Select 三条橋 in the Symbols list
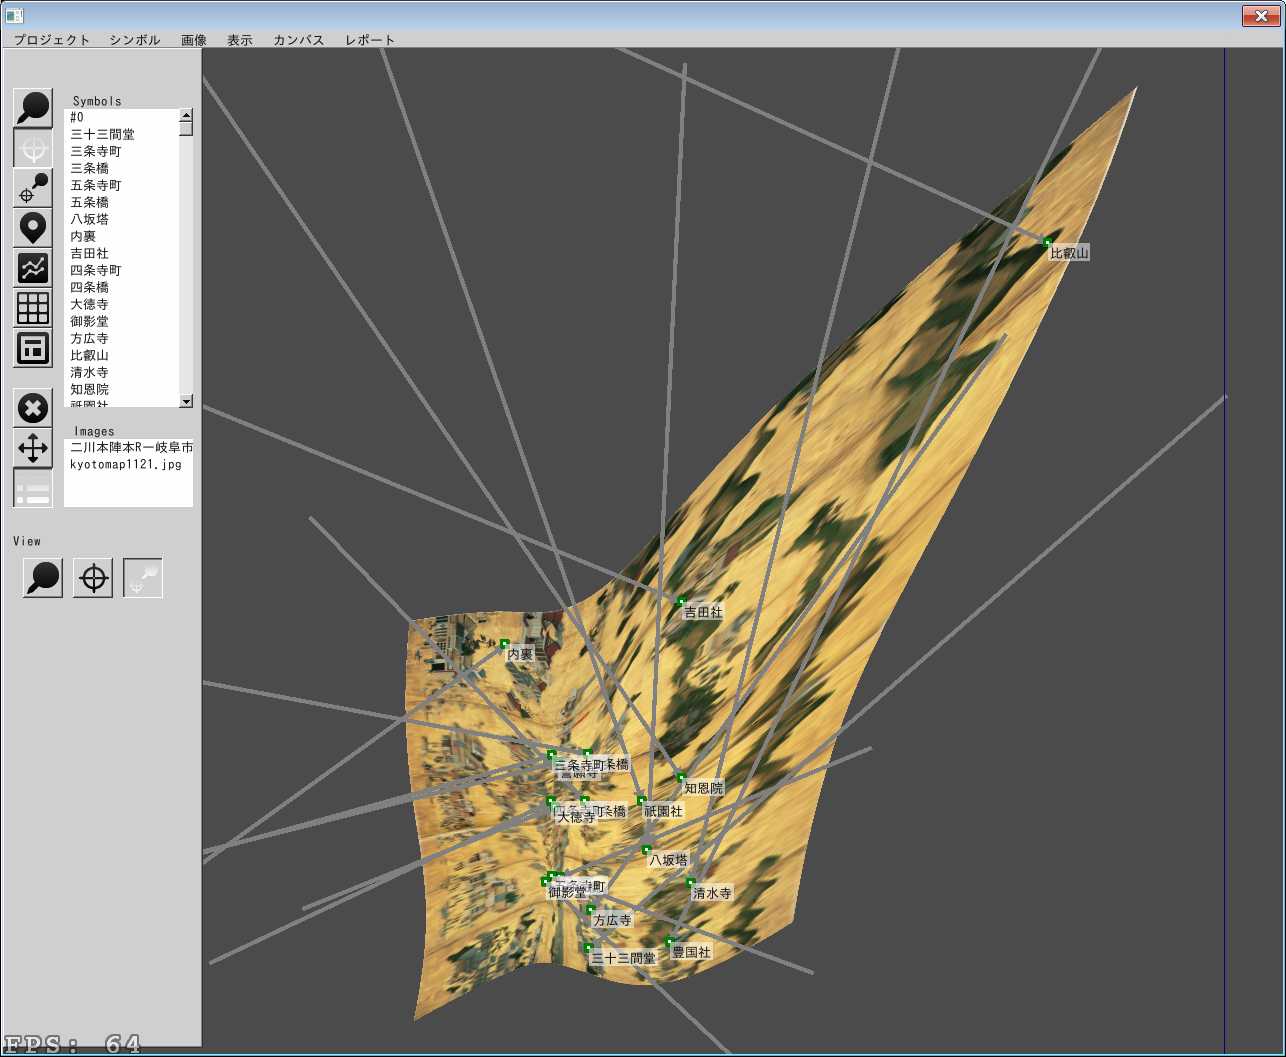 122,168
